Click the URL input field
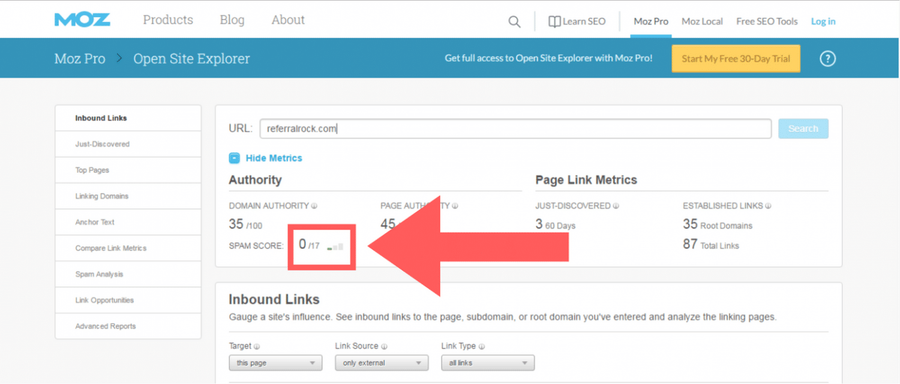This screenshot has height=384, width=900. (515, 129)
